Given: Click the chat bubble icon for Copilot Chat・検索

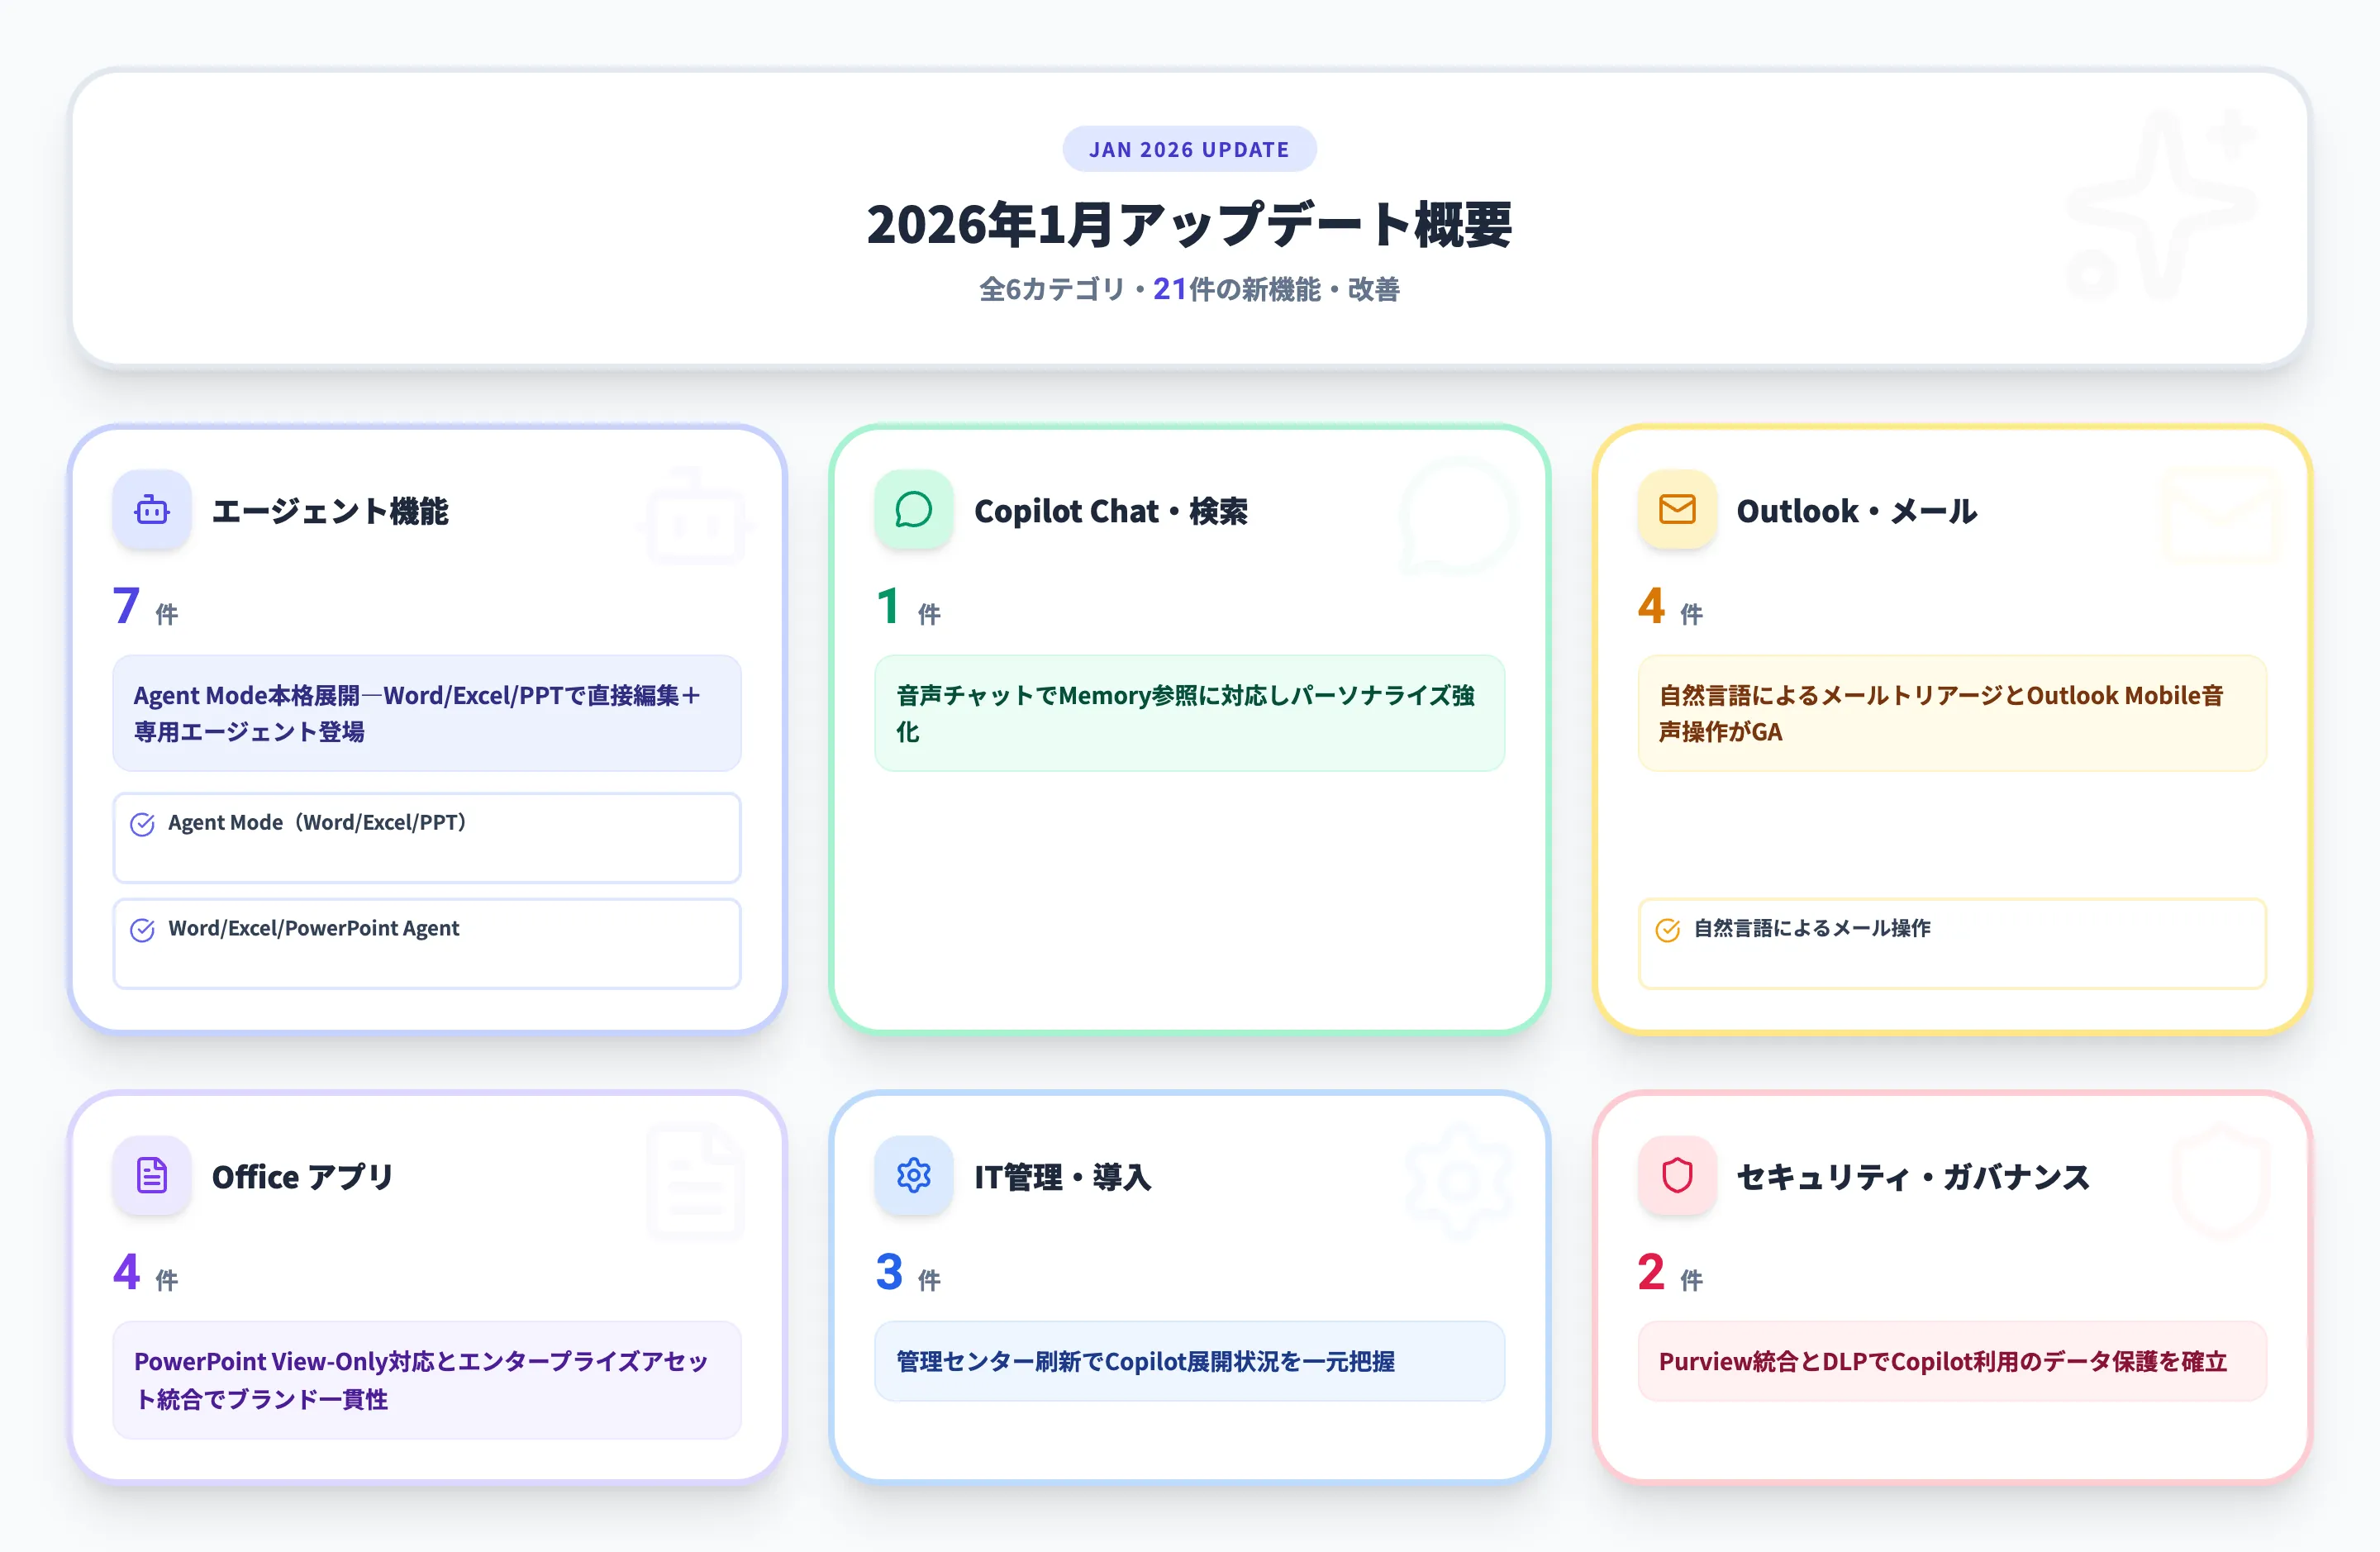Looking at the screenshot, I should 913,511.
